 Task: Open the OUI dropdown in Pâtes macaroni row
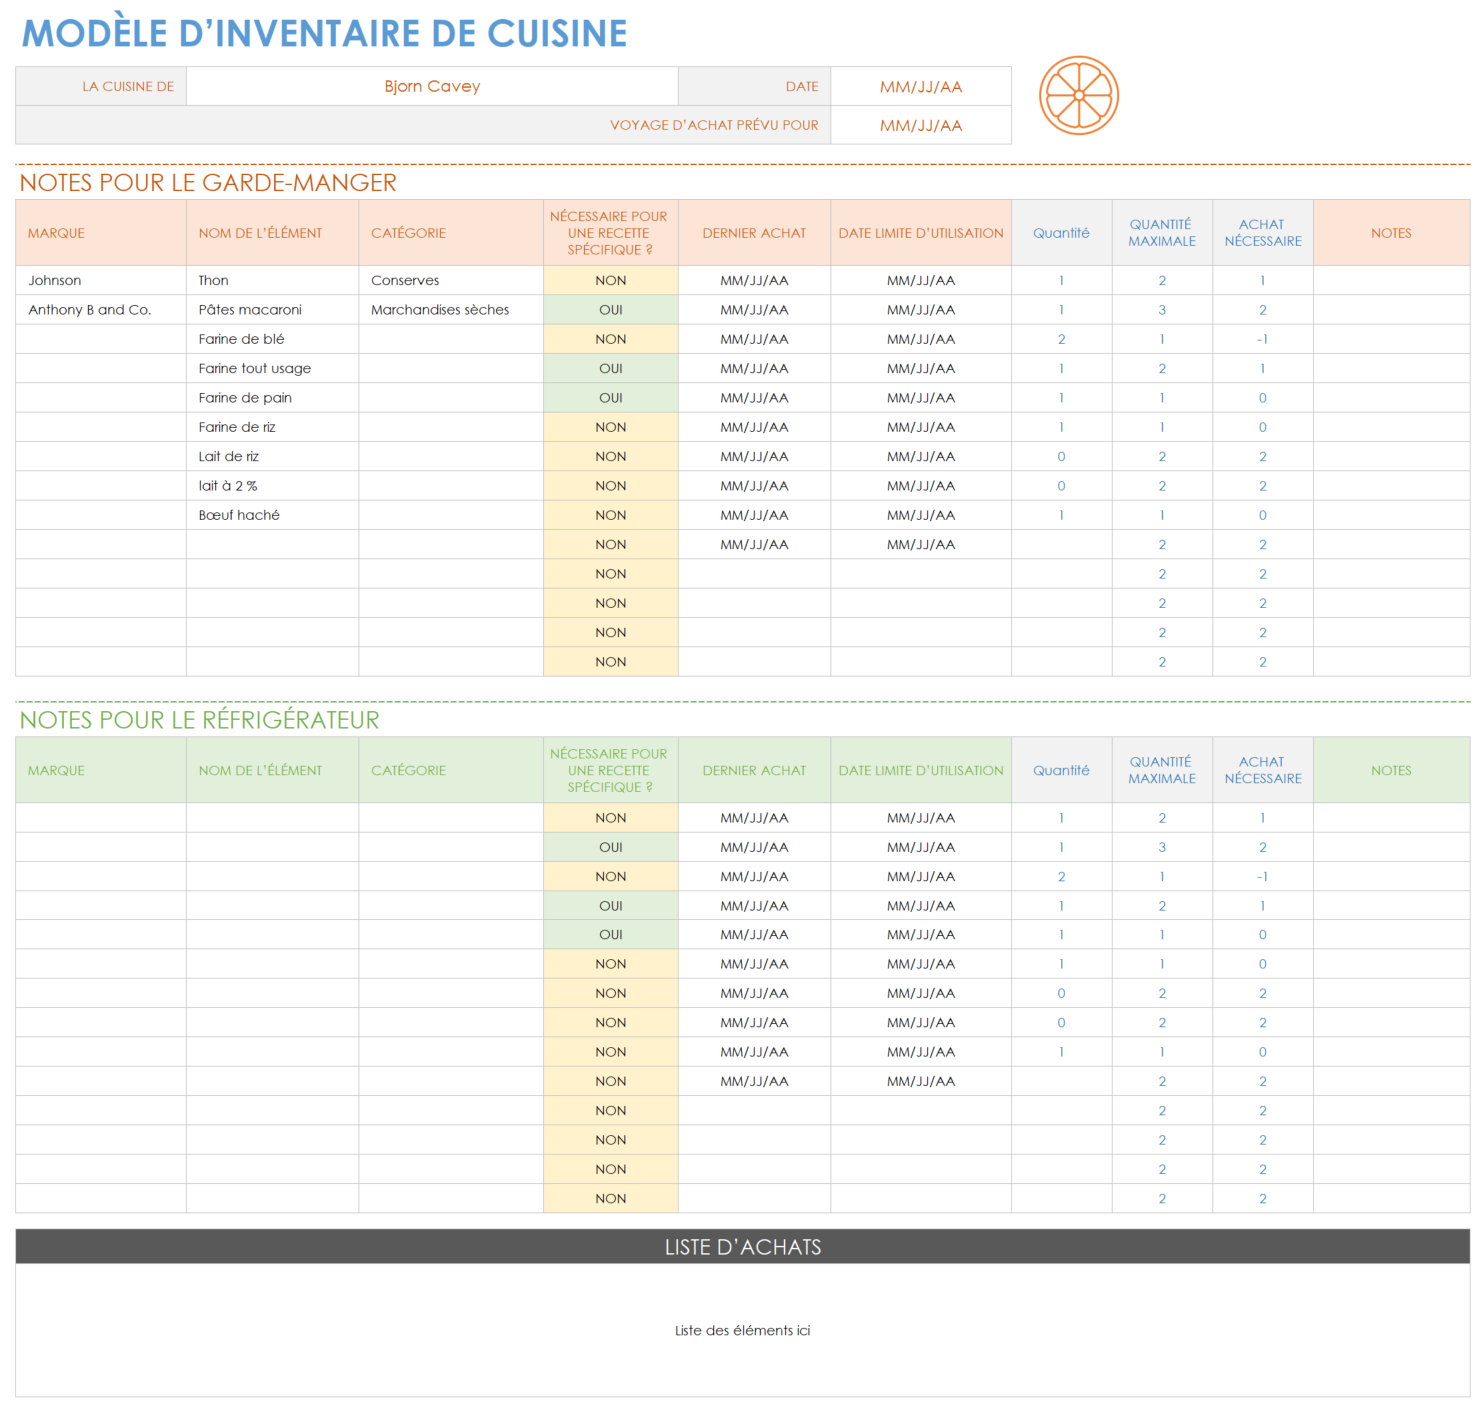[x=610, y=309]
